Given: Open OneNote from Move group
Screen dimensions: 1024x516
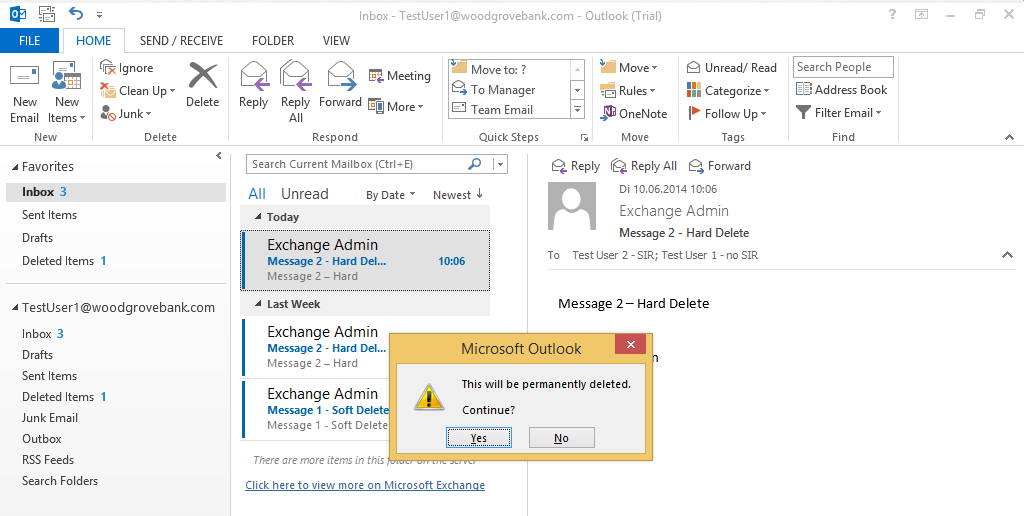Looking at the screenshot, I should click(635, 113).
